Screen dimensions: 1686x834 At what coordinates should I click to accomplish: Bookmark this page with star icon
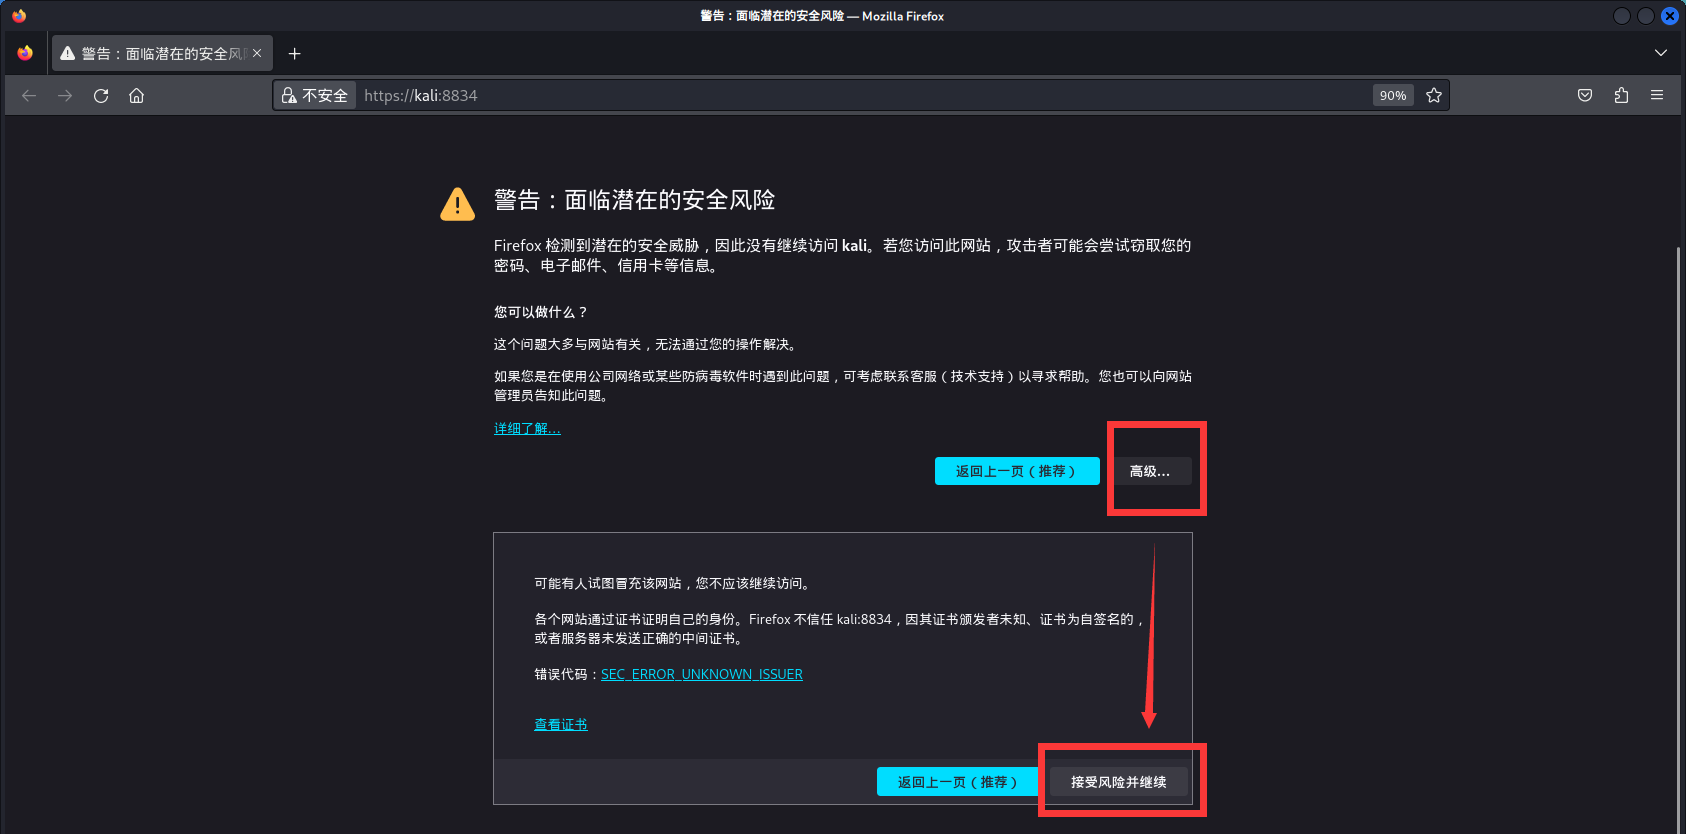(1434, 96)
